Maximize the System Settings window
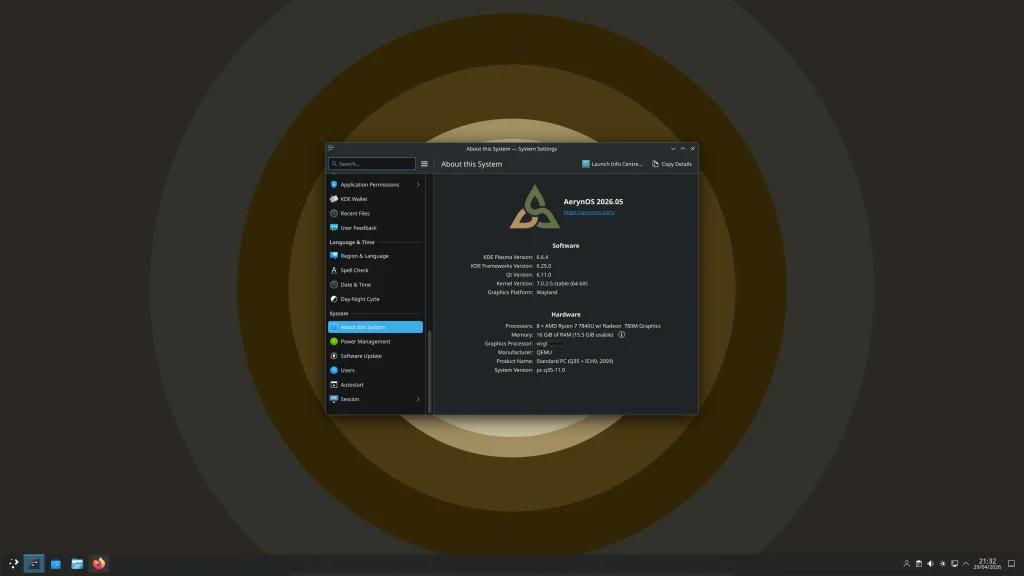The image size is (1024, 576). [683, 148]
